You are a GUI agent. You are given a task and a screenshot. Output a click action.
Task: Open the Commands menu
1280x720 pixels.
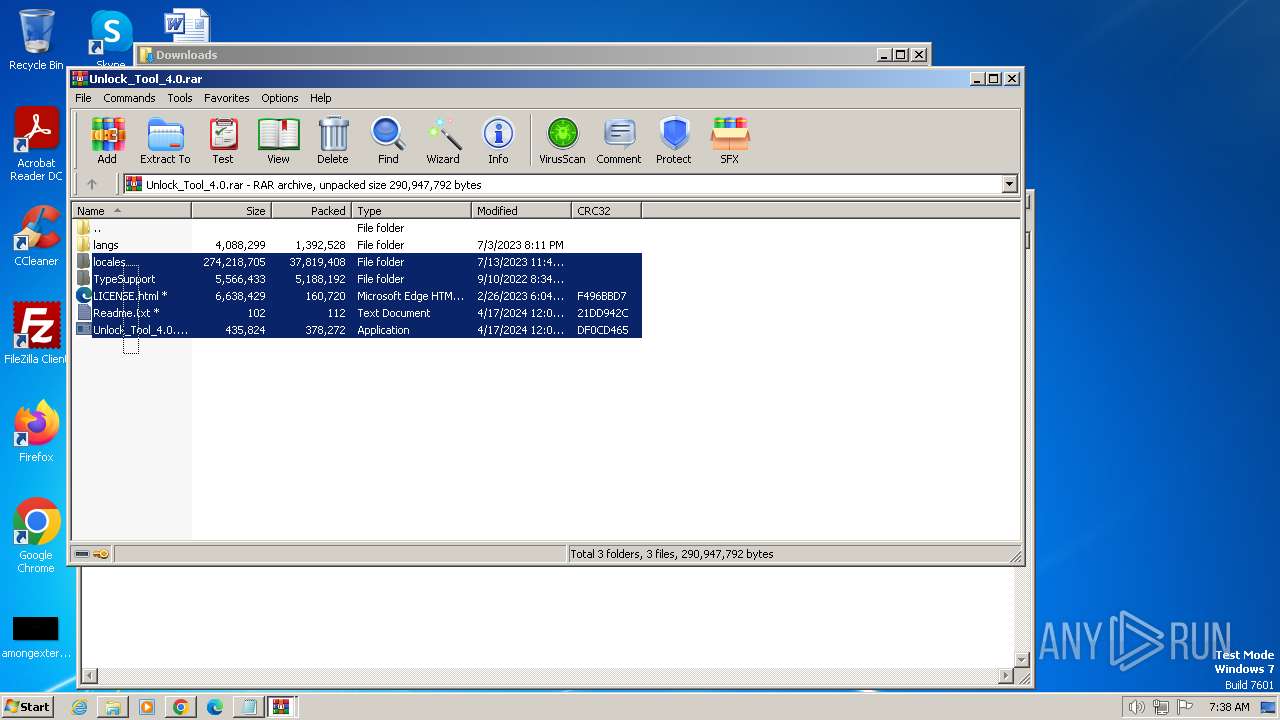coord(129,98)
